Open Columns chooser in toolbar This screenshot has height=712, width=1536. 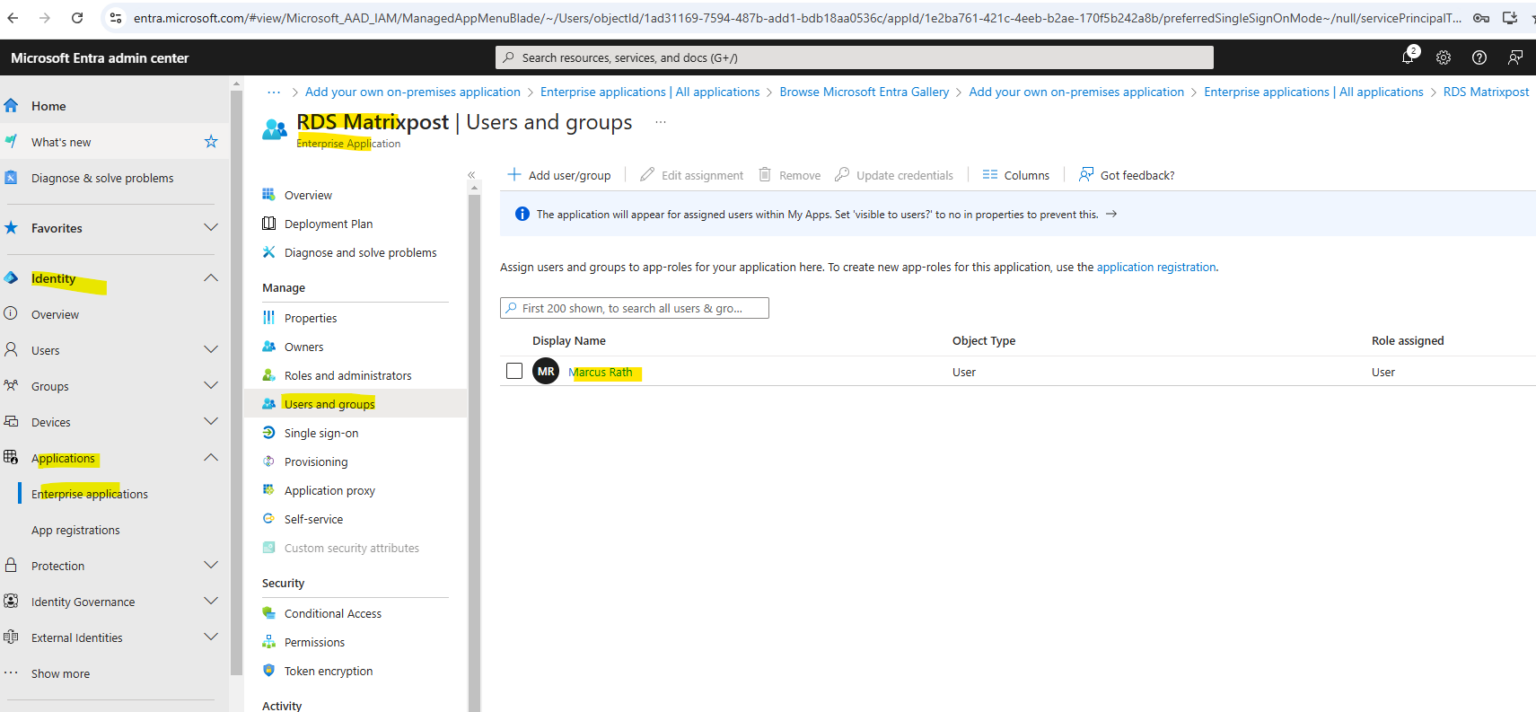click(1016, 175)
